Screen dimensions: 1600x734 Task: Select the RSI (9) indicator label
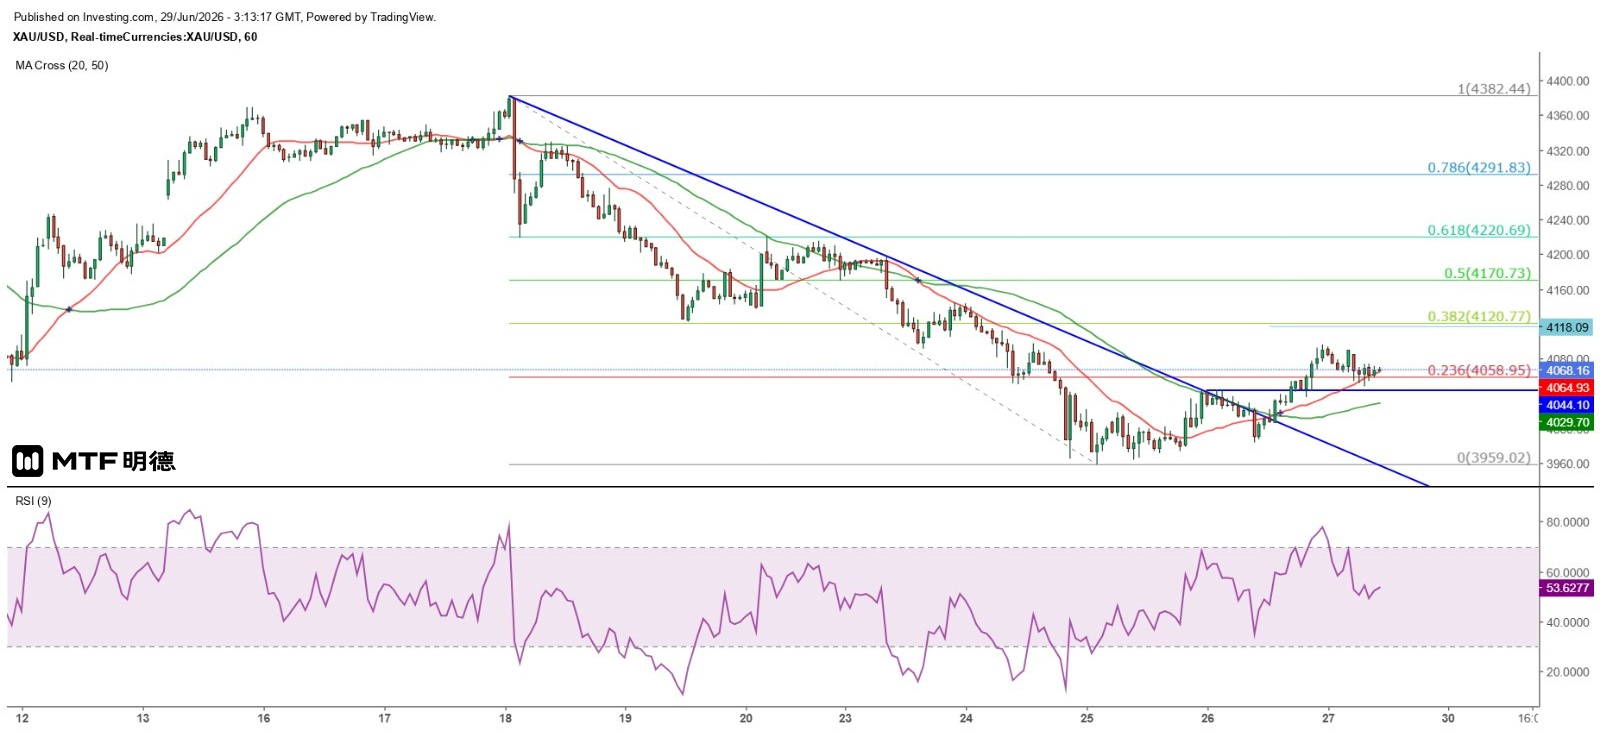34,501
